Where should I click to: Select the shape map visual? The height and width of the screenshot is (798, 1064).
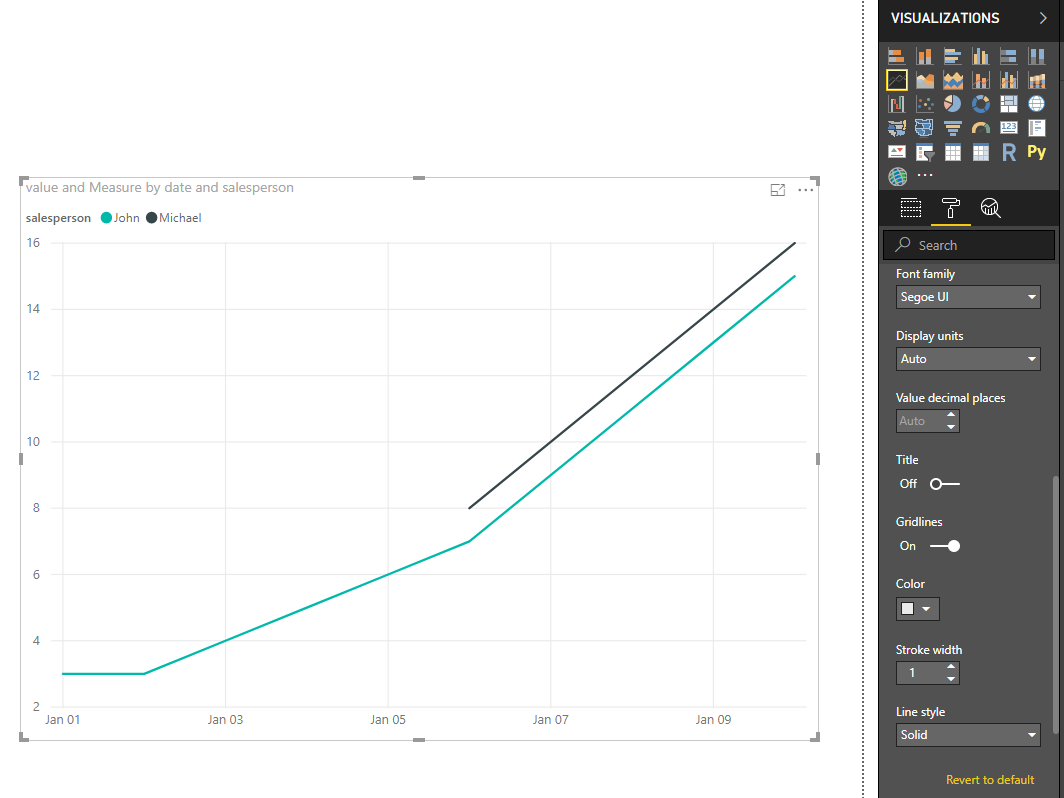pos(924,128)
